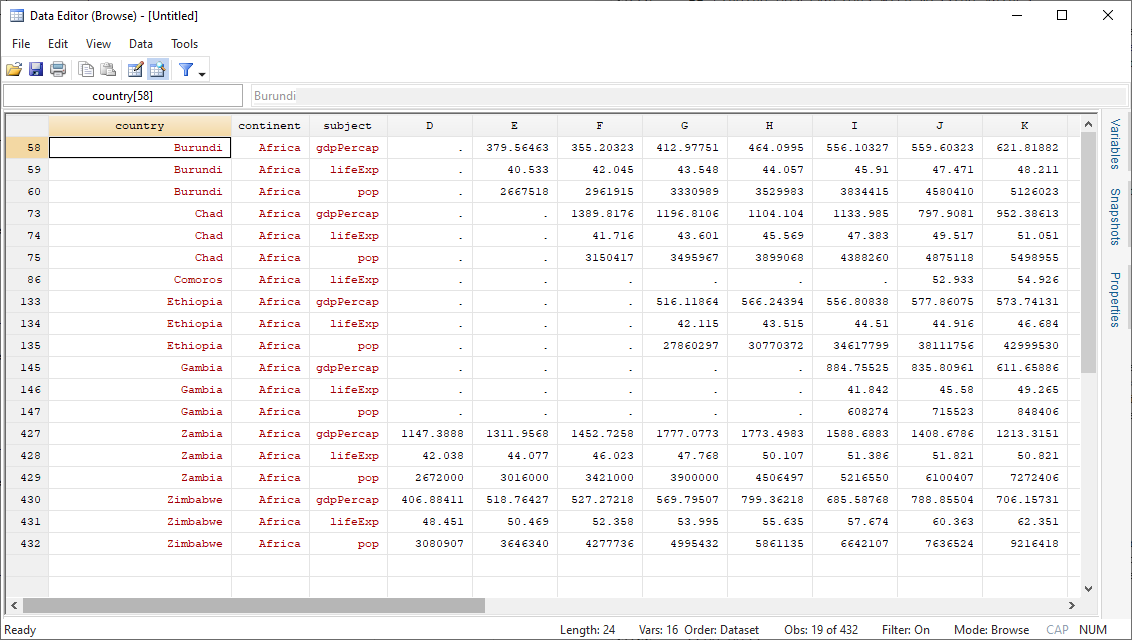This screenshot has height=640, width=1132.
Task: Click Vars: 16 status entry
Action: point(658,630)
